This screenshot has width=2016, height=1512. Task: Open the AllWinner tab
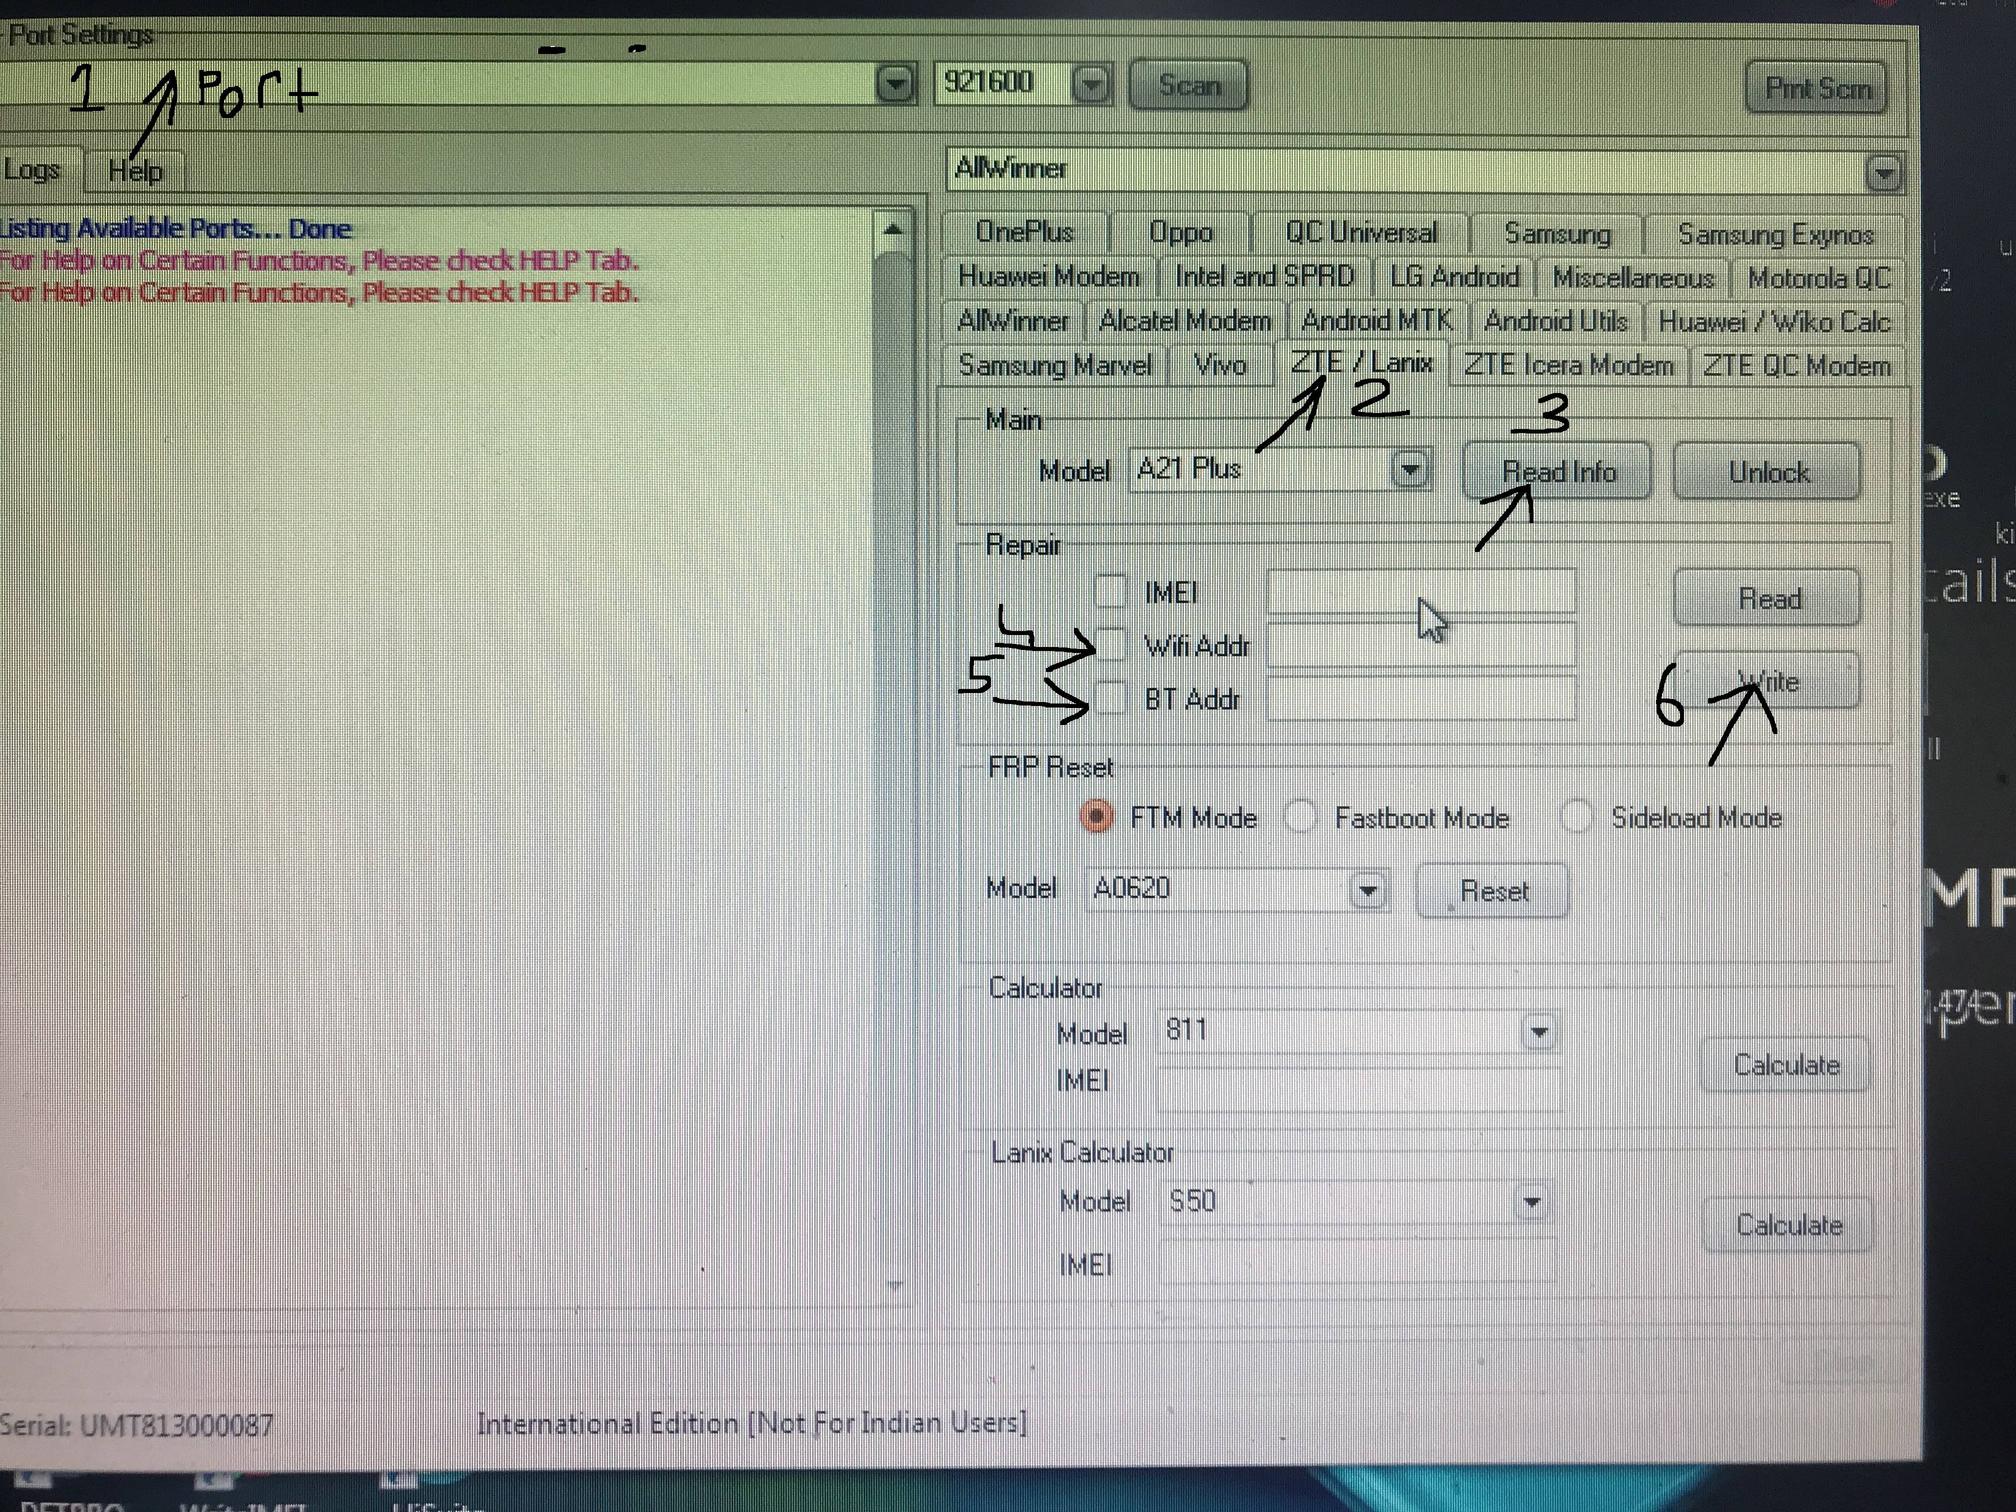(1013, 321)
